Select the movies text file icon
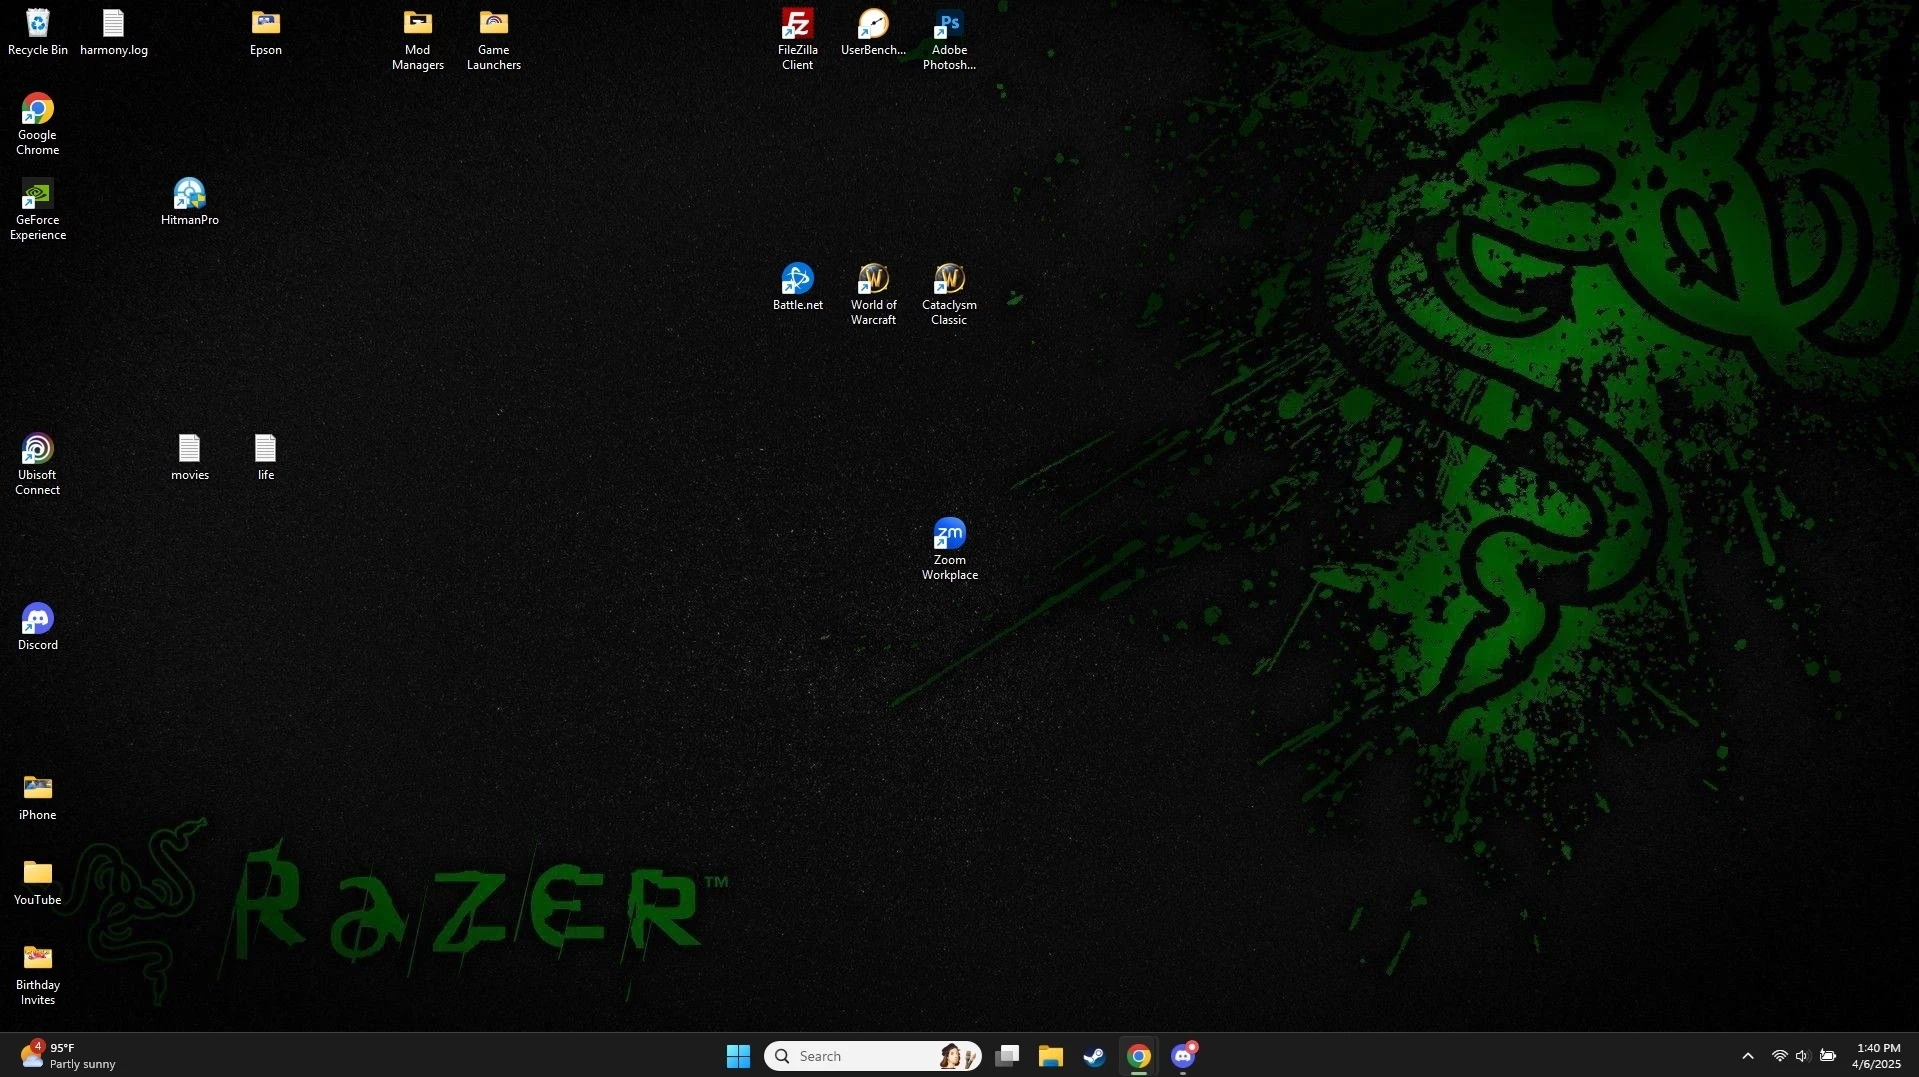 pyautogui.click(x=190, y=457)
